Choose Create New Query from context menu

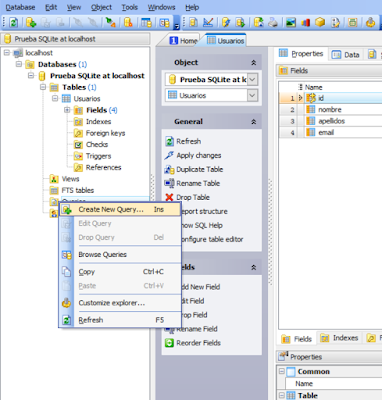120,210
